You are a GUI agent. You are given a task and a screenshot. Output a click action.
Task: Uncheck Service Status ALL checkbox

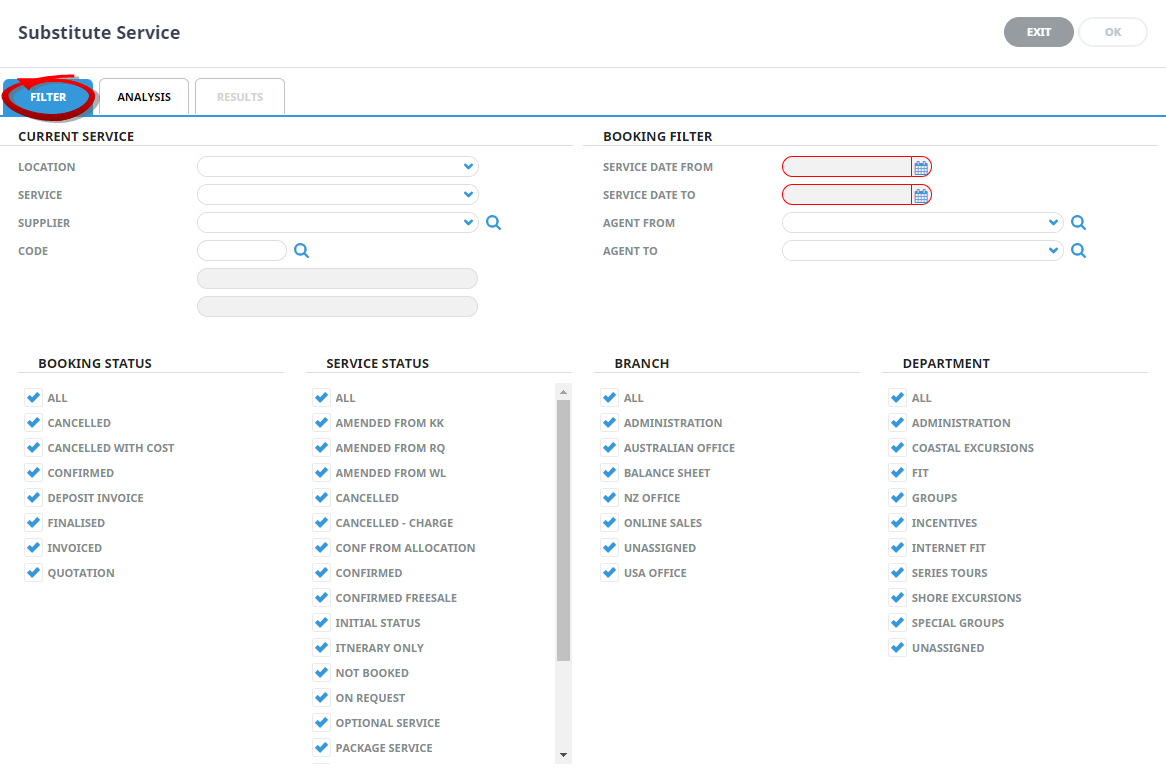[321, 397]
